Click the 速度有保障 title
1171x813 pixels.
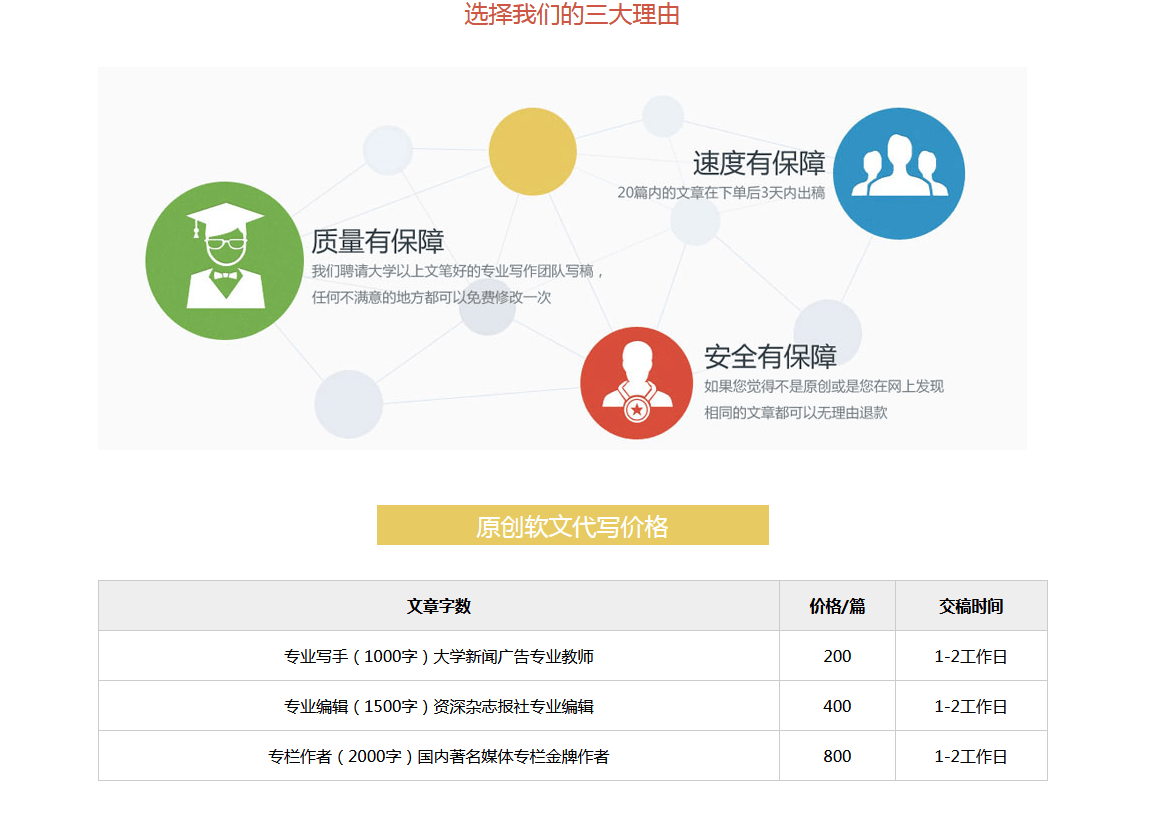pos(759,163)
